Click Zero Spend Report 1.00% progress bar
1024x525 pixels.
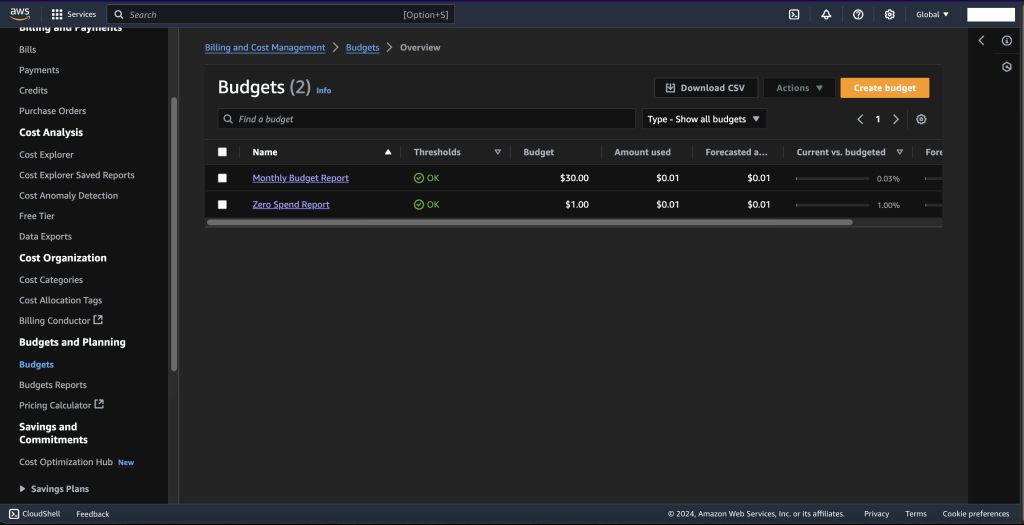(x=832, y=205)
